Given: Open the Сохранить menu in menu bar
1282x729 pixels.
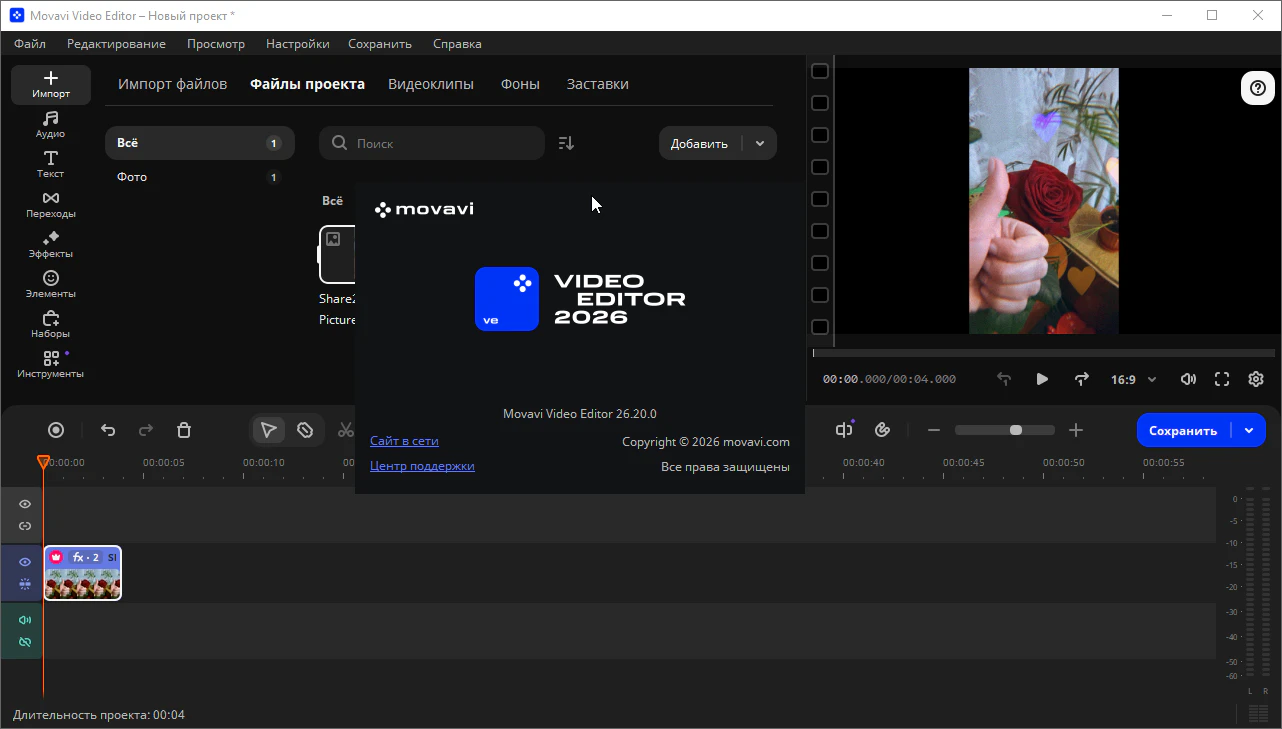Looking at the screenshot, I should point(380,44).
